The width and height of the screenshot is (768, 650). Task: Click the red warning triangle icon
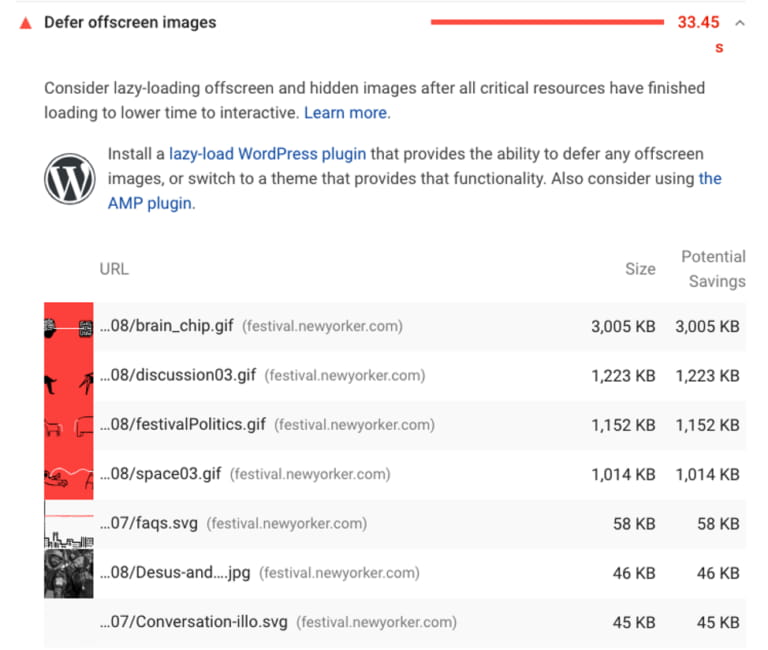click(x=25, y=23)
